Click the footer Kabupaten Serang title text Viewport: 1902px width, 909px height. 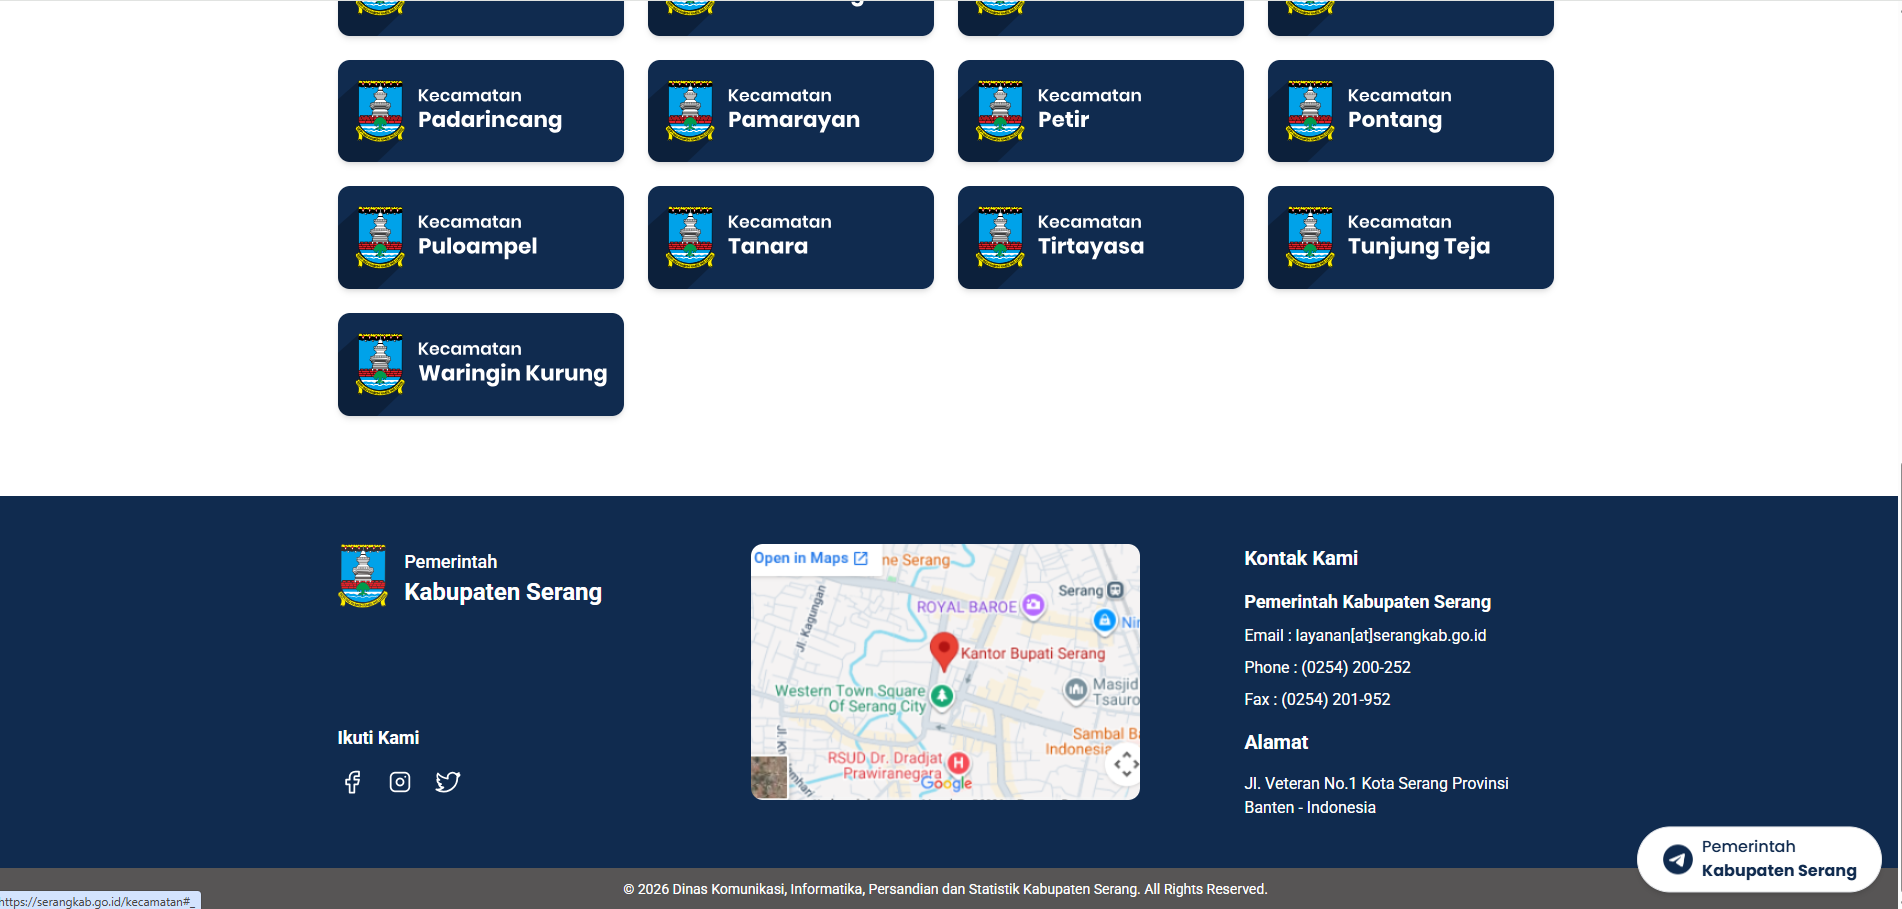[x=503, y=592]
